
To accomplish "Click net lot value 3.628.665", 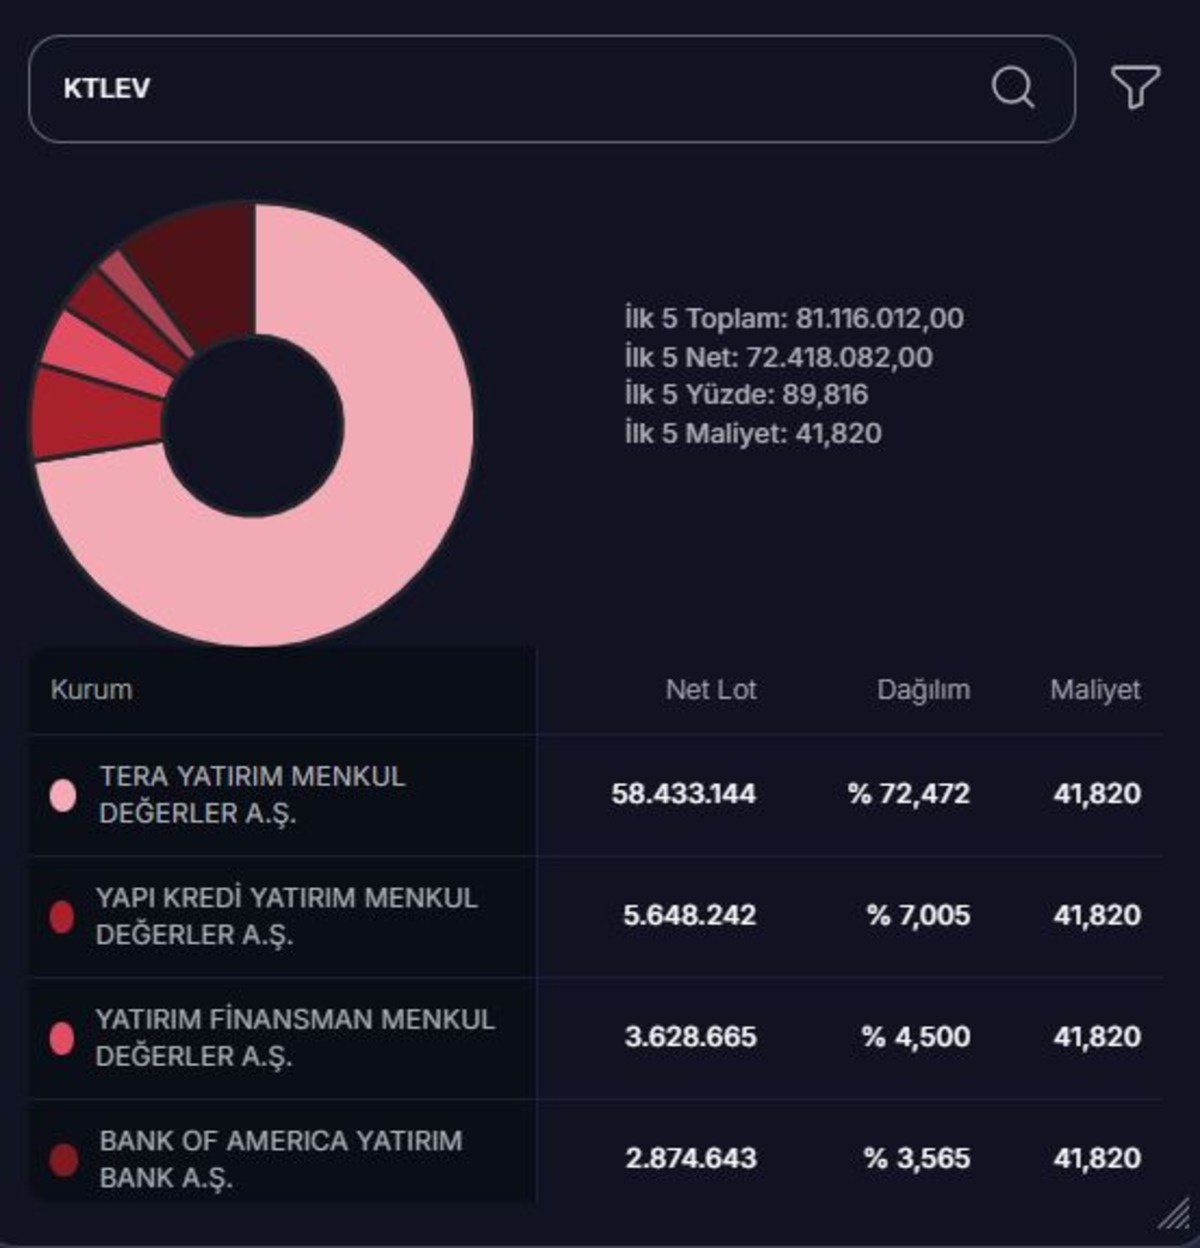I will (x=691, y=1037).
